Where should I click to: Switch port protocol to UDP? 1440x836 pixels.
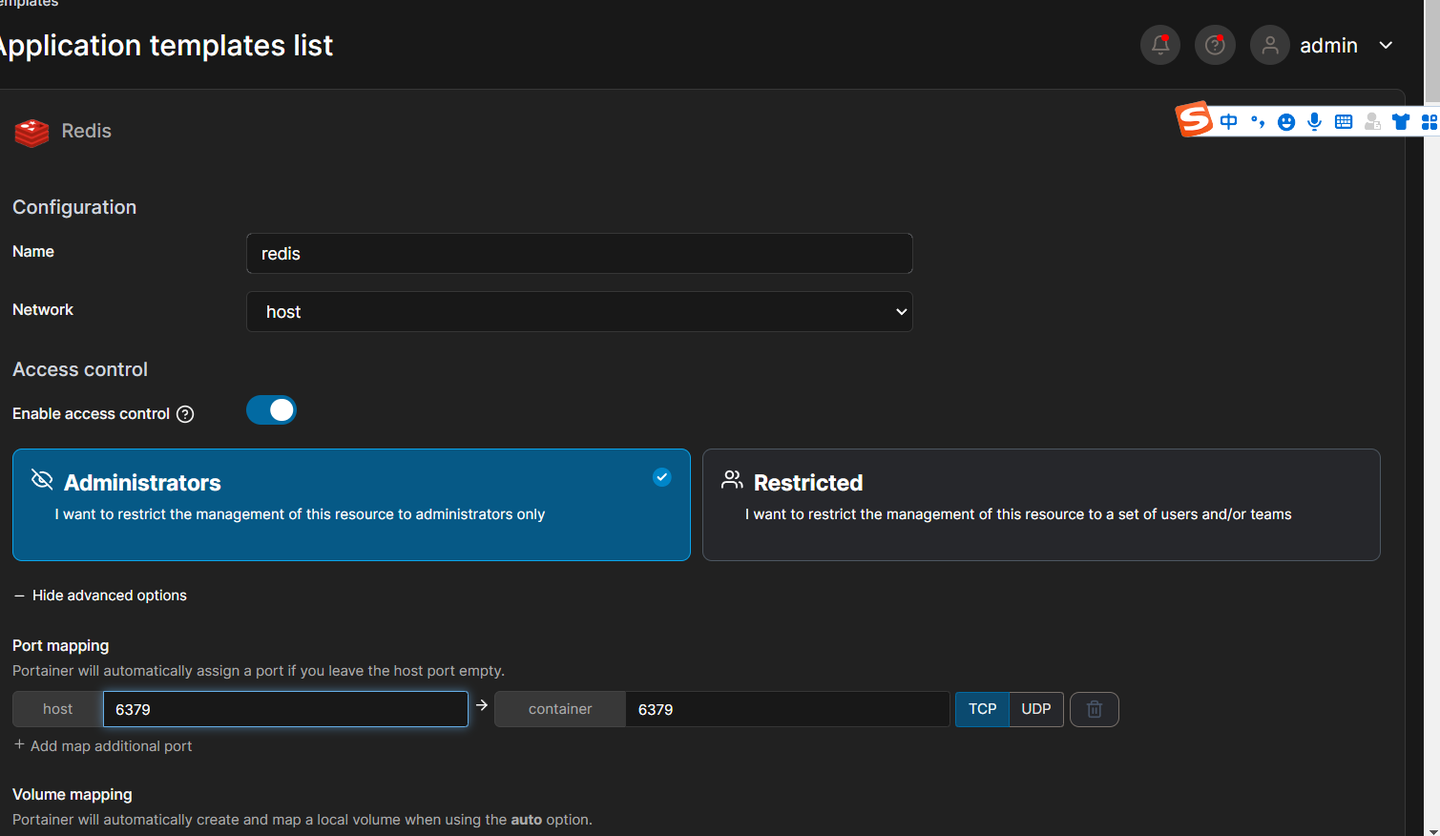click(1036, 709)
